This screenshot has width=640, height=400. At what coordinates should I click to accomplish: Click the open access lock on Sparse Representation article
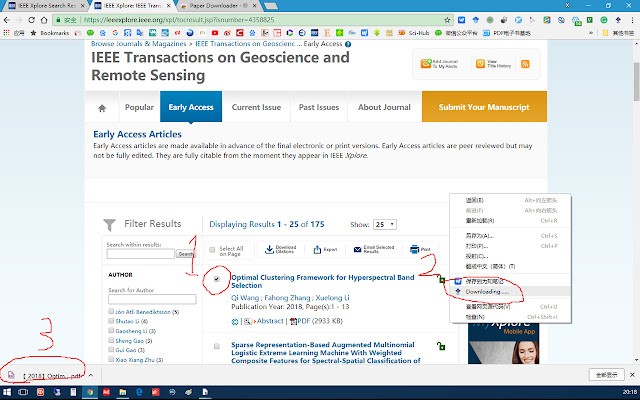[x=441, y=346]
